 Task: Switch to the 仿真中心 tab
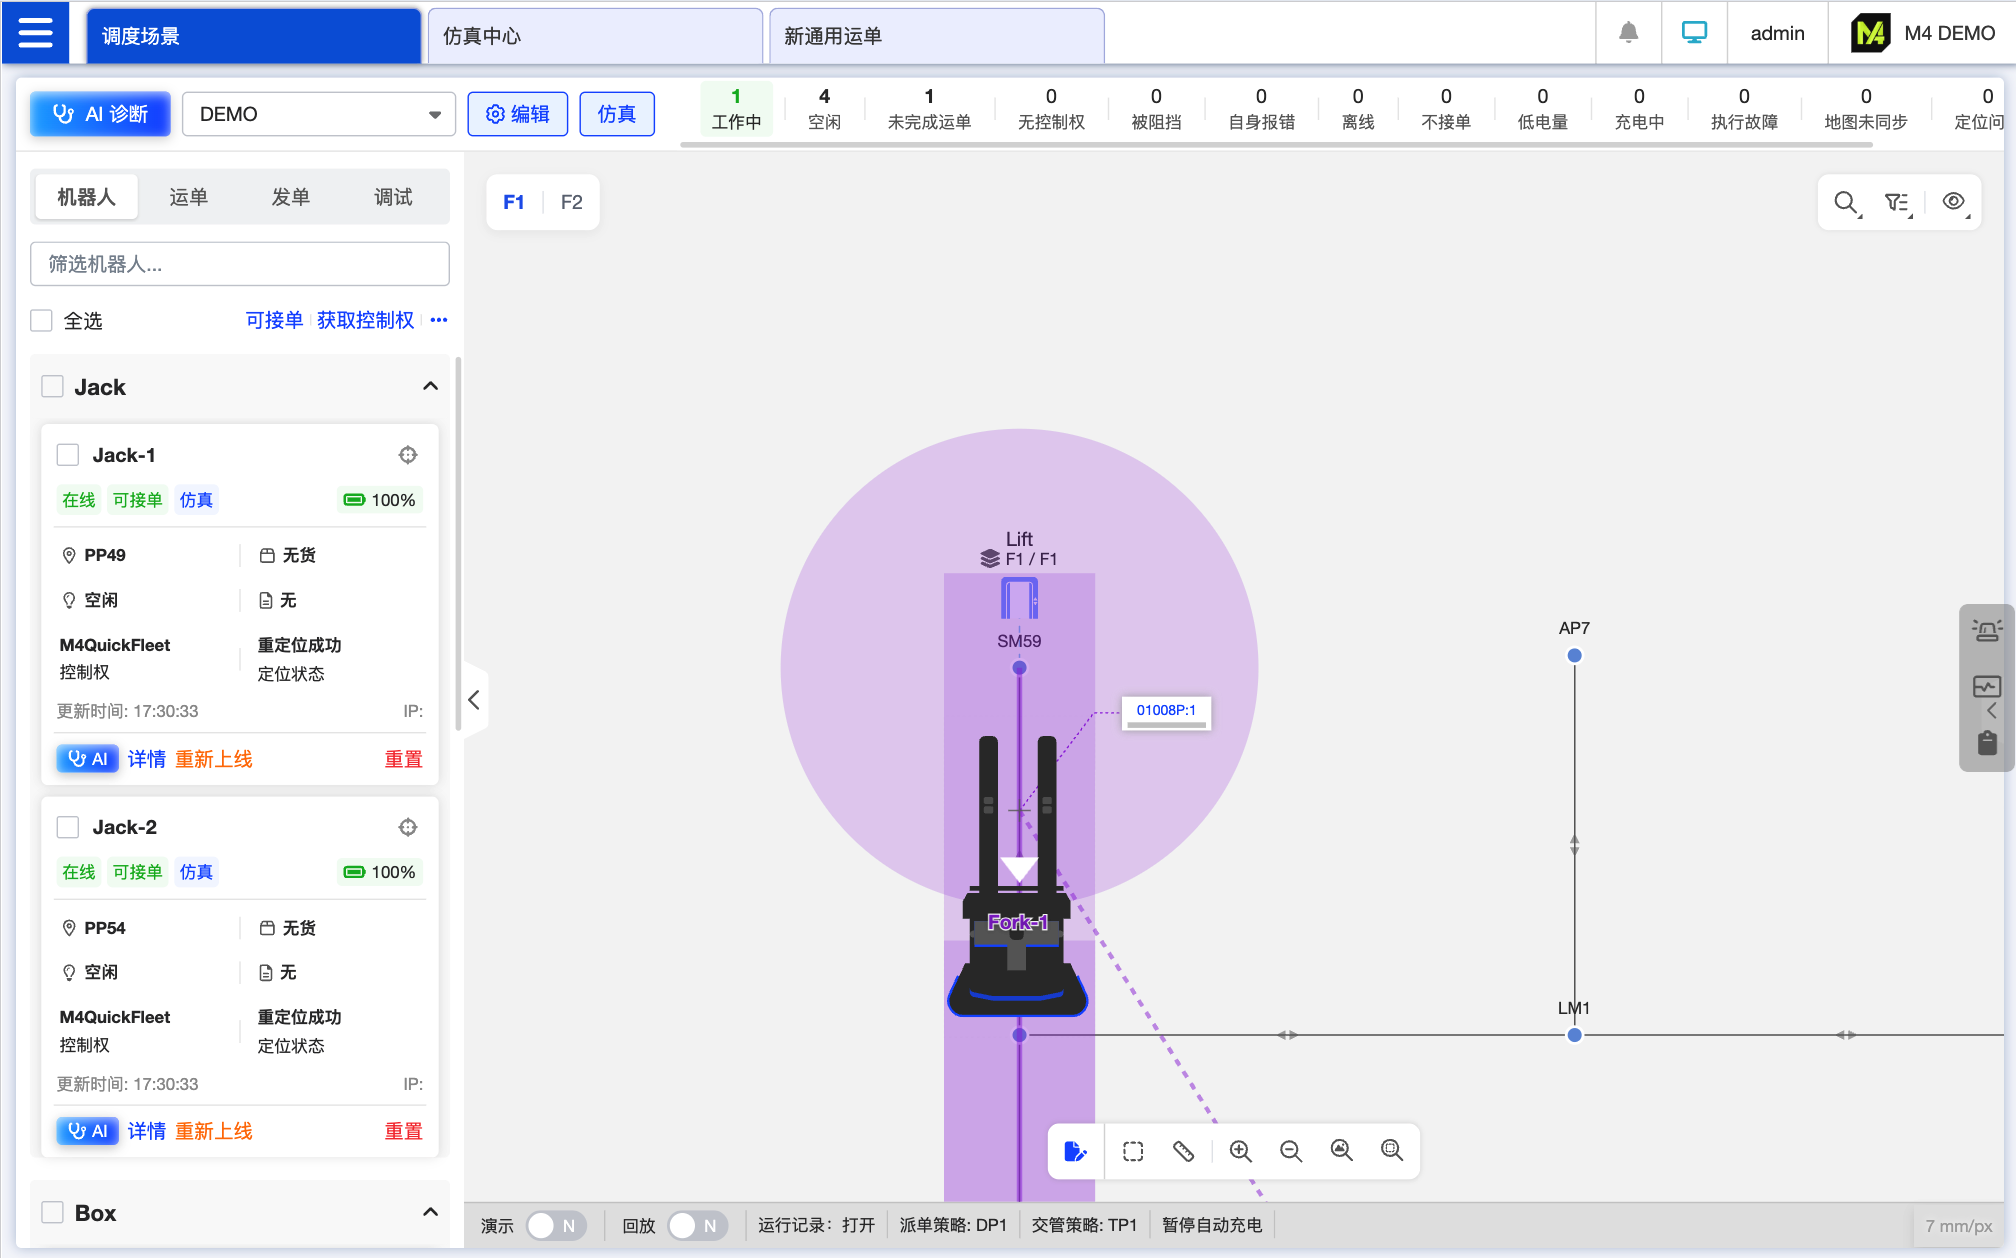click(x=594, y=36)
